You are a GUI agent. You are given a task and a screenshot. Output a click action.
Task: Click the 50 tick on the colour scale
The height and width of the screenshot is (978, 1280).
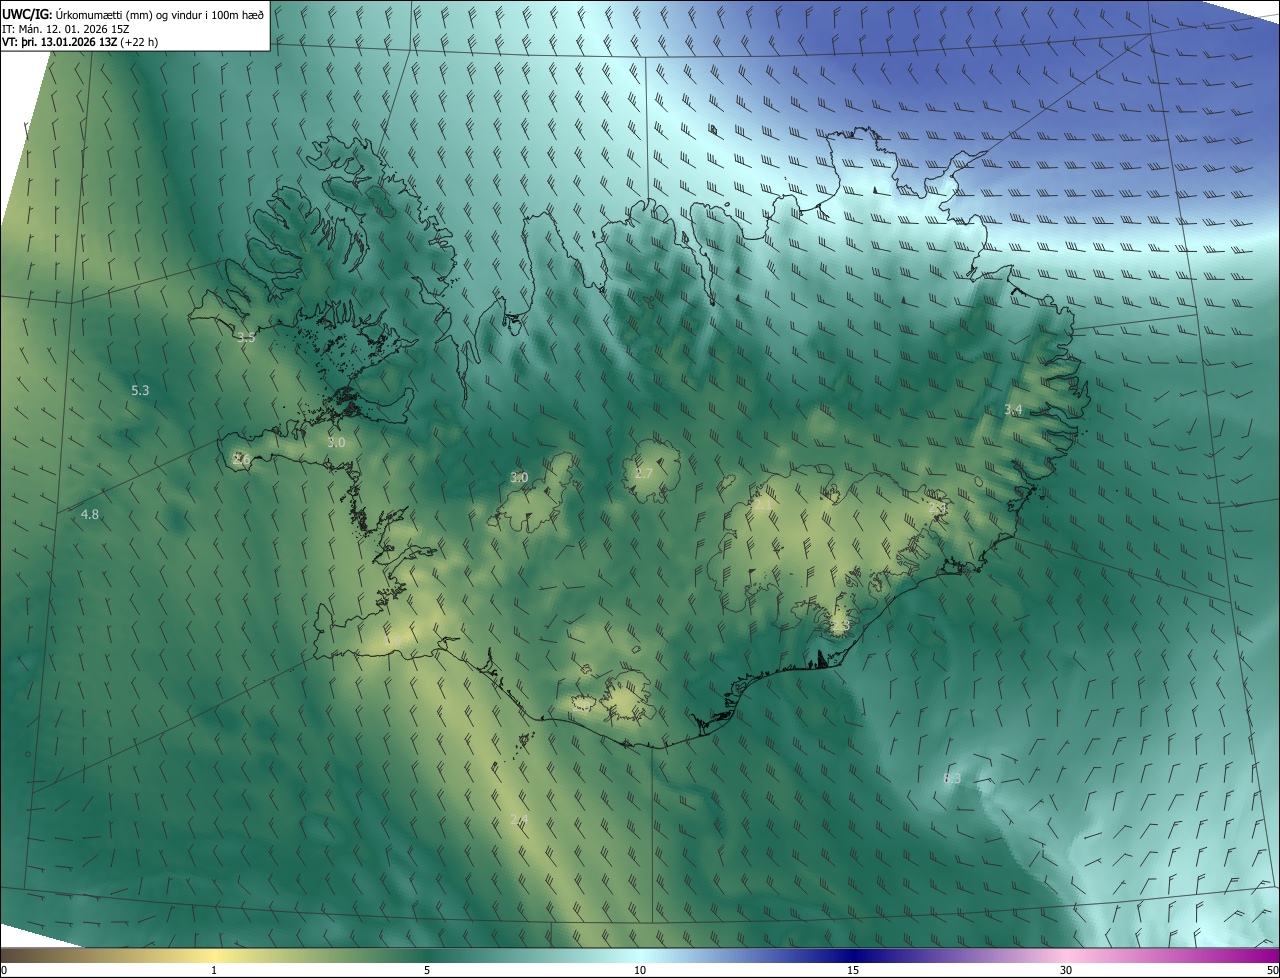tap(1272, 970)
